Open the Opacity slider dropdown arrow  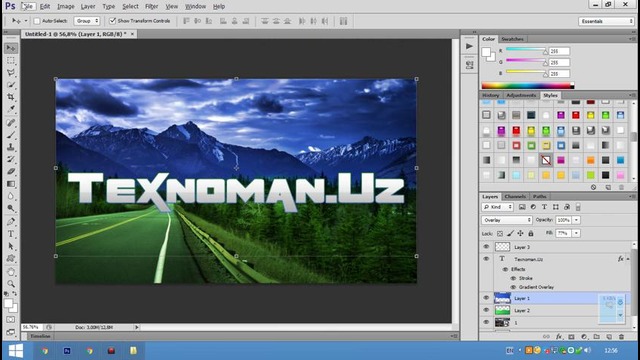tap(576, 220)
